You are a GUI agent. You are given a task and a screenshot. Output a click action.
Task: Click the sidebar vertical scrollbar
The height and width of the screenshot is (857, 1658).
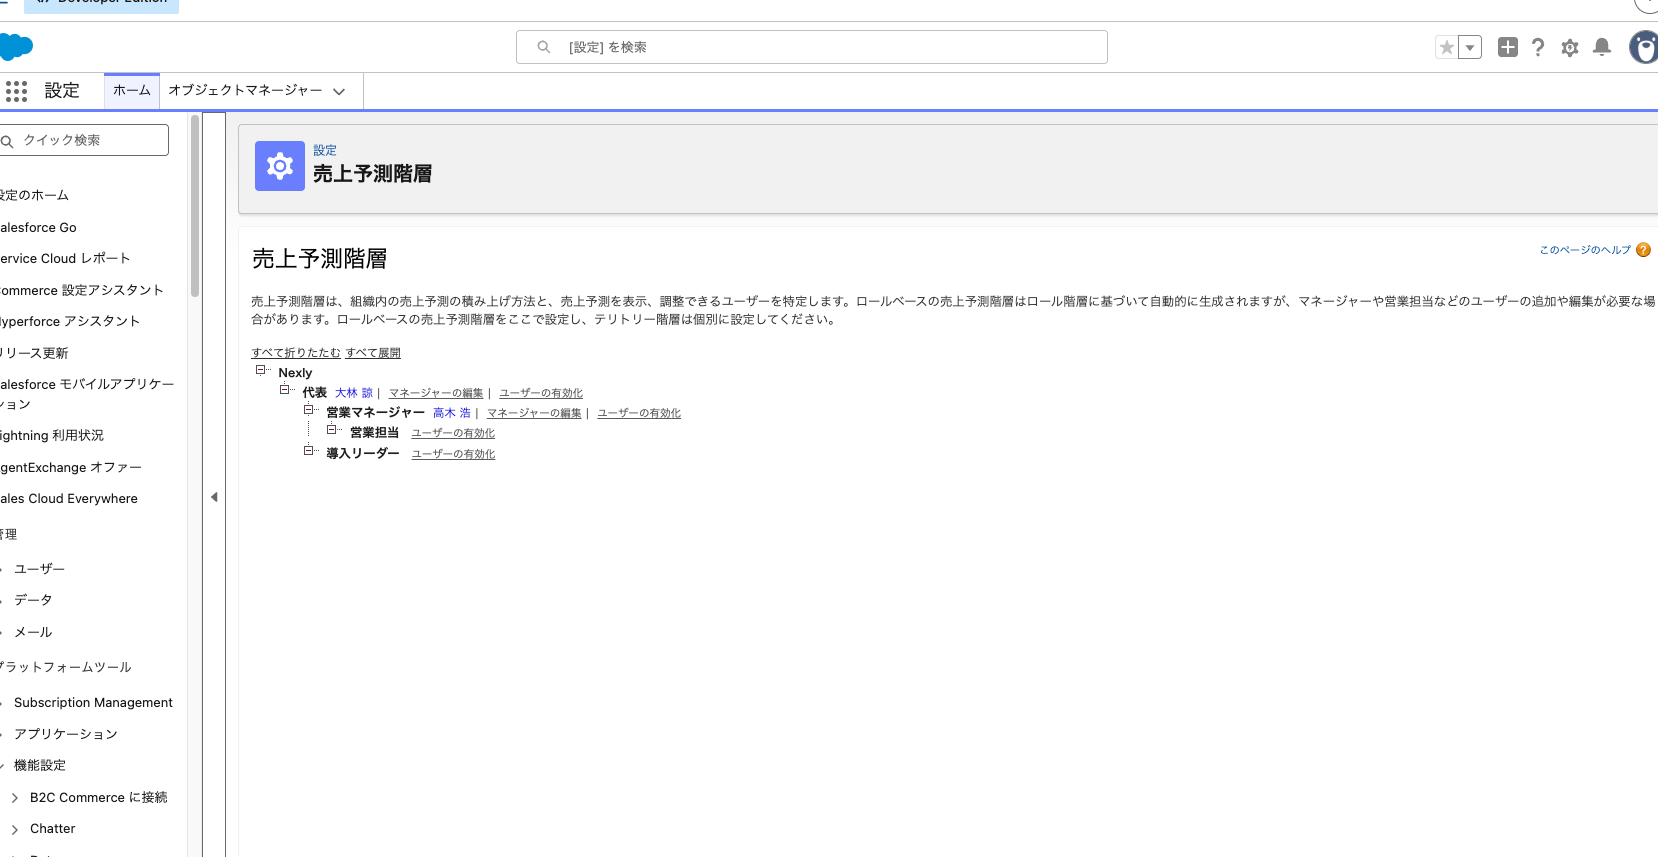click(x=195, y=205)
